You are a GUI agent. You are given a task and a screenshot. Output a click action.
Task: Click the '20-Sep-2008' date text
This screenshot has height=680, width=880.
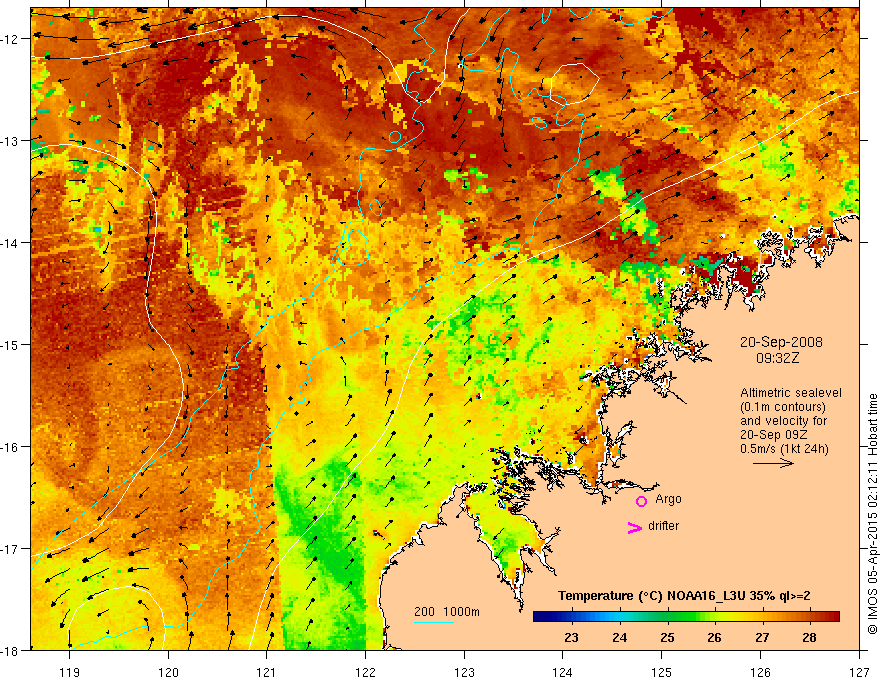(781, 342)
